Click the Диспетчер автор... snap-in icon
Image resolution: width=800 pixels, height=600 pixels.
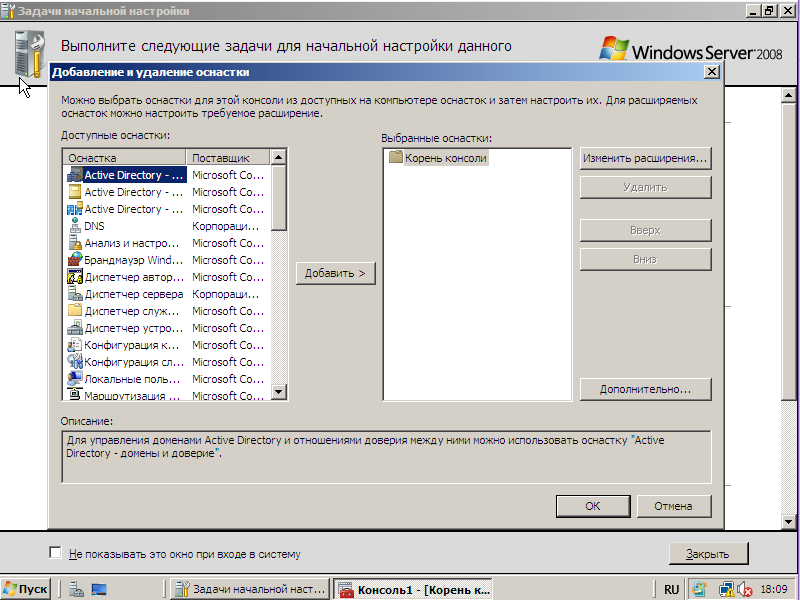pos(74,277)
